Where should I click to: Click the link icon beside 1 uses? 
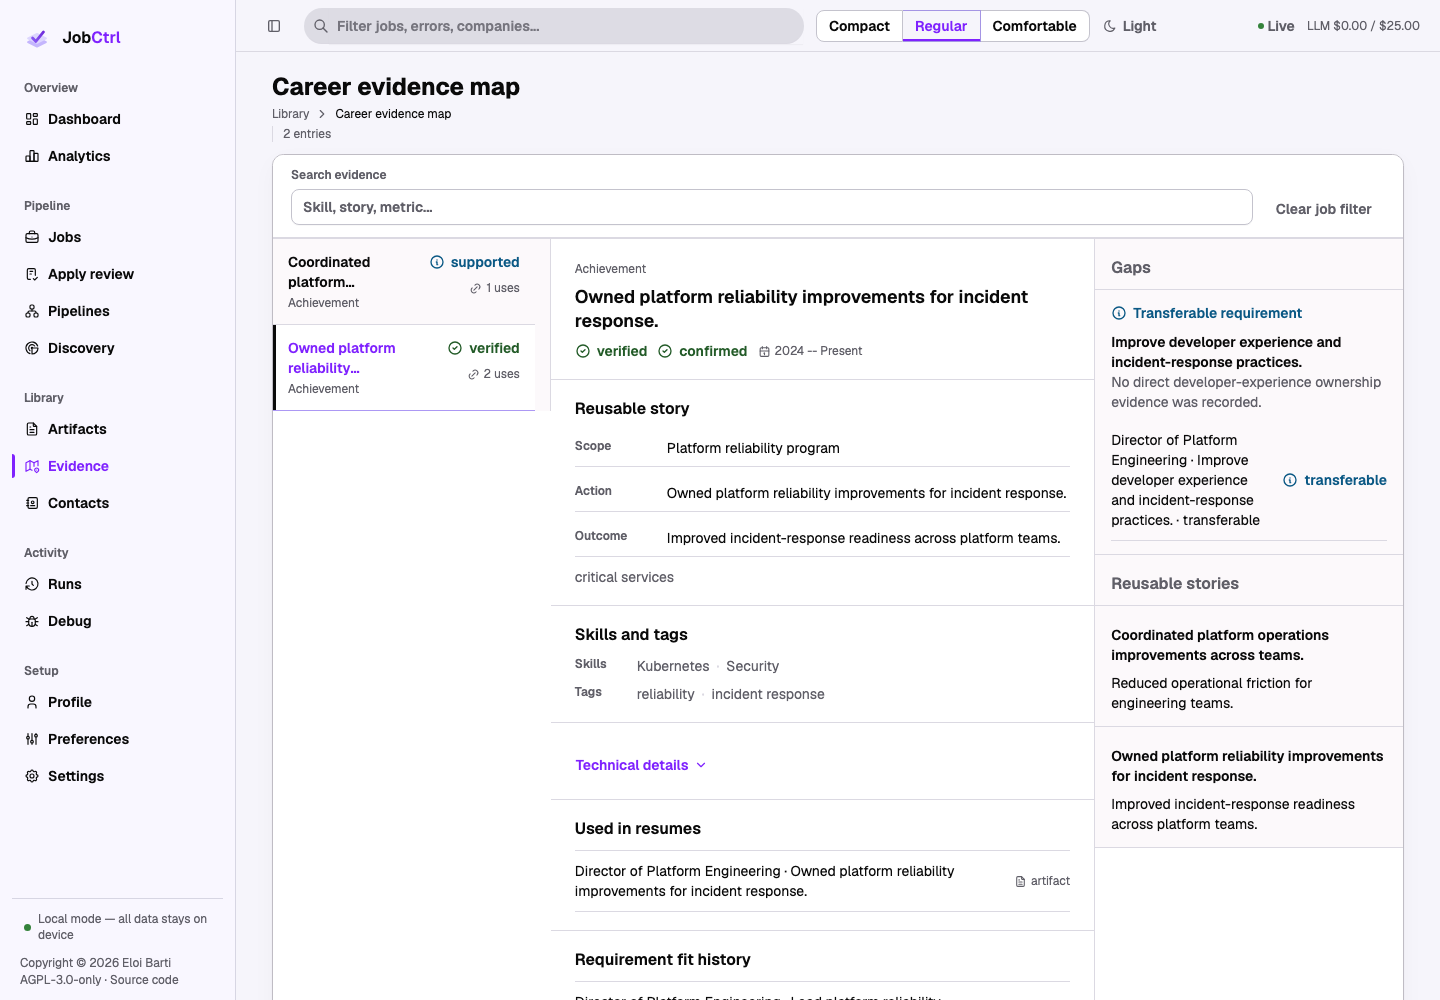tap(476, 288)
